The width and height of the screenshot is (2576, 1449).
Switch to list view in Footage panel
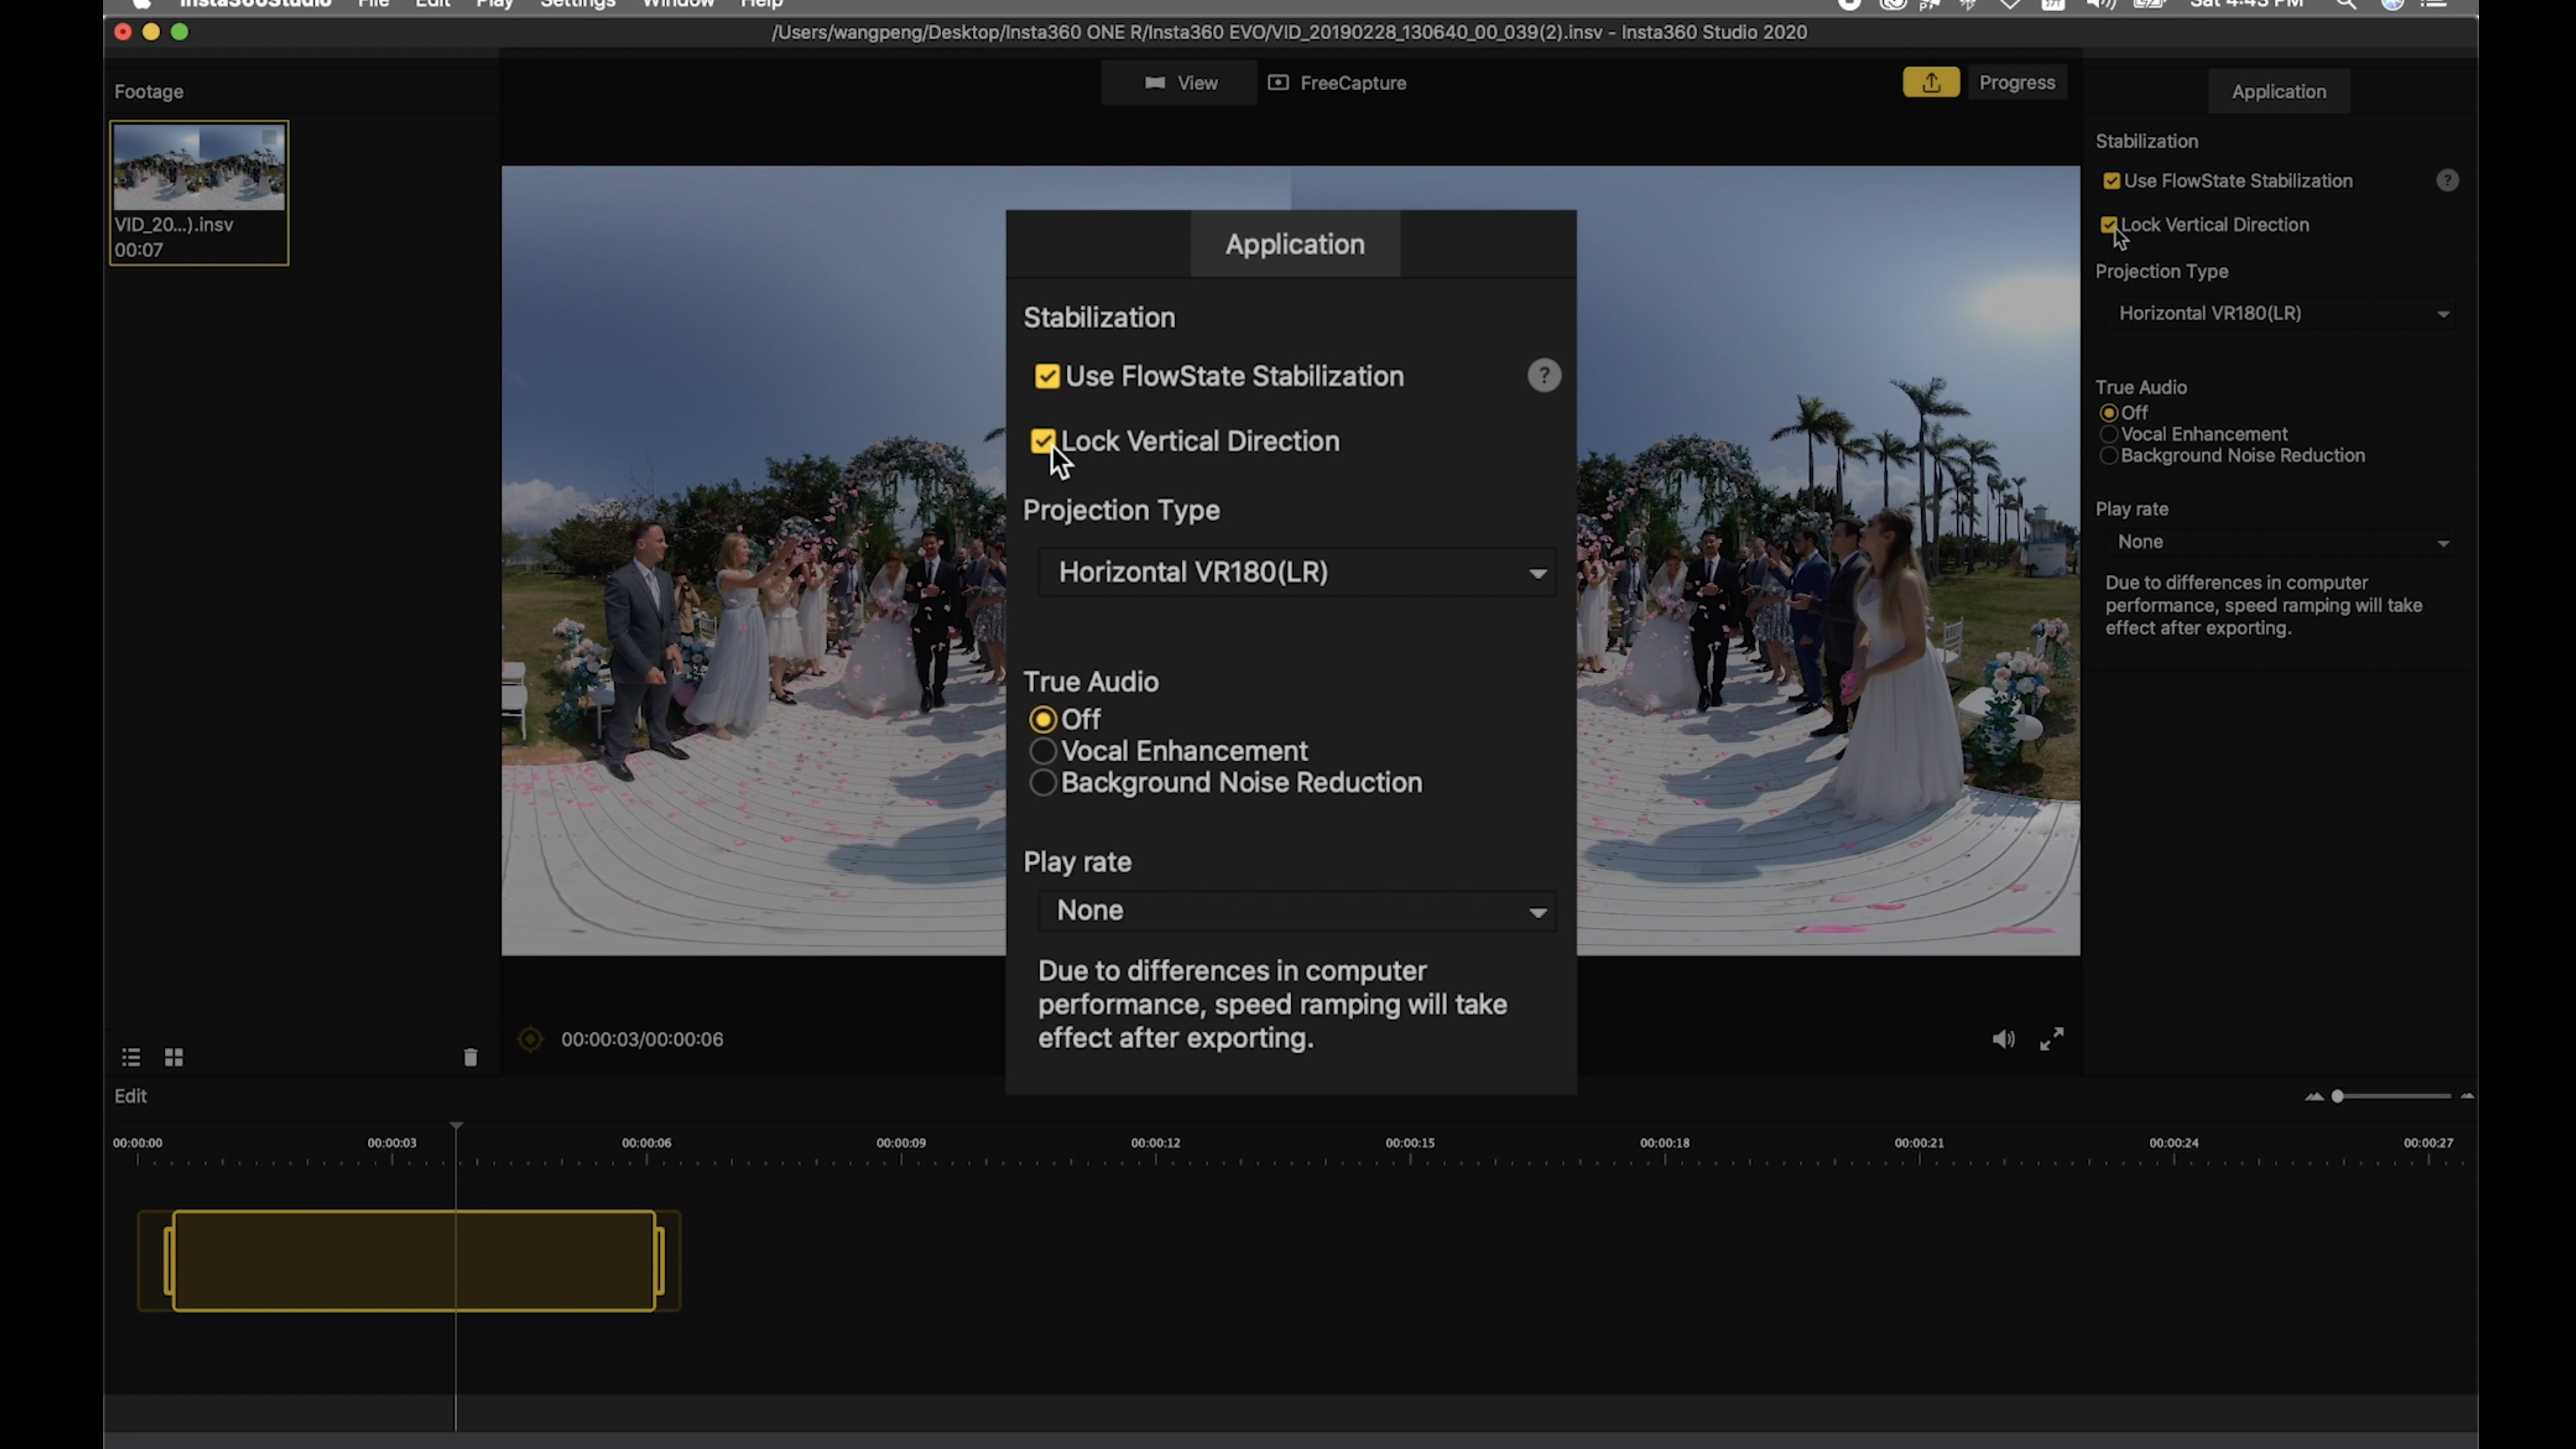pos(131,1057)
